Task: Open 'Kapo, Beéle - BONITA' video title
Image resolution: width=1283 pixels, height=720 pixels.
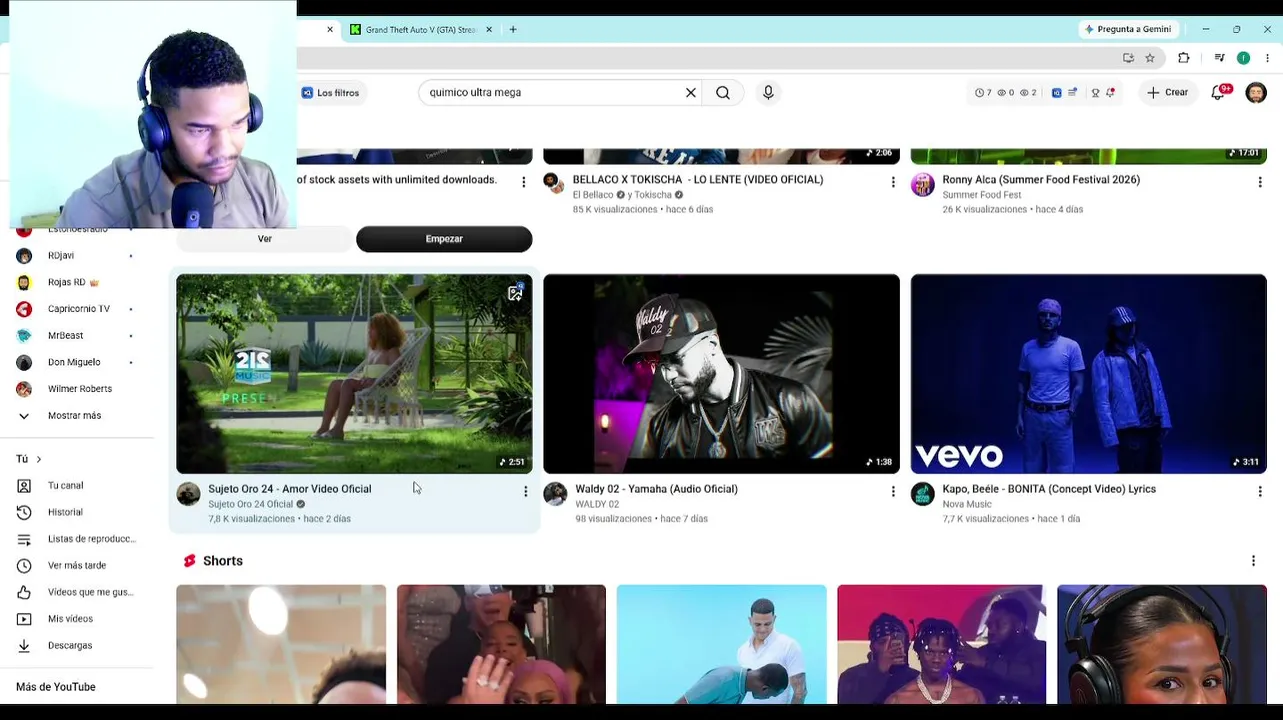Action: (x=1049, y=489)
